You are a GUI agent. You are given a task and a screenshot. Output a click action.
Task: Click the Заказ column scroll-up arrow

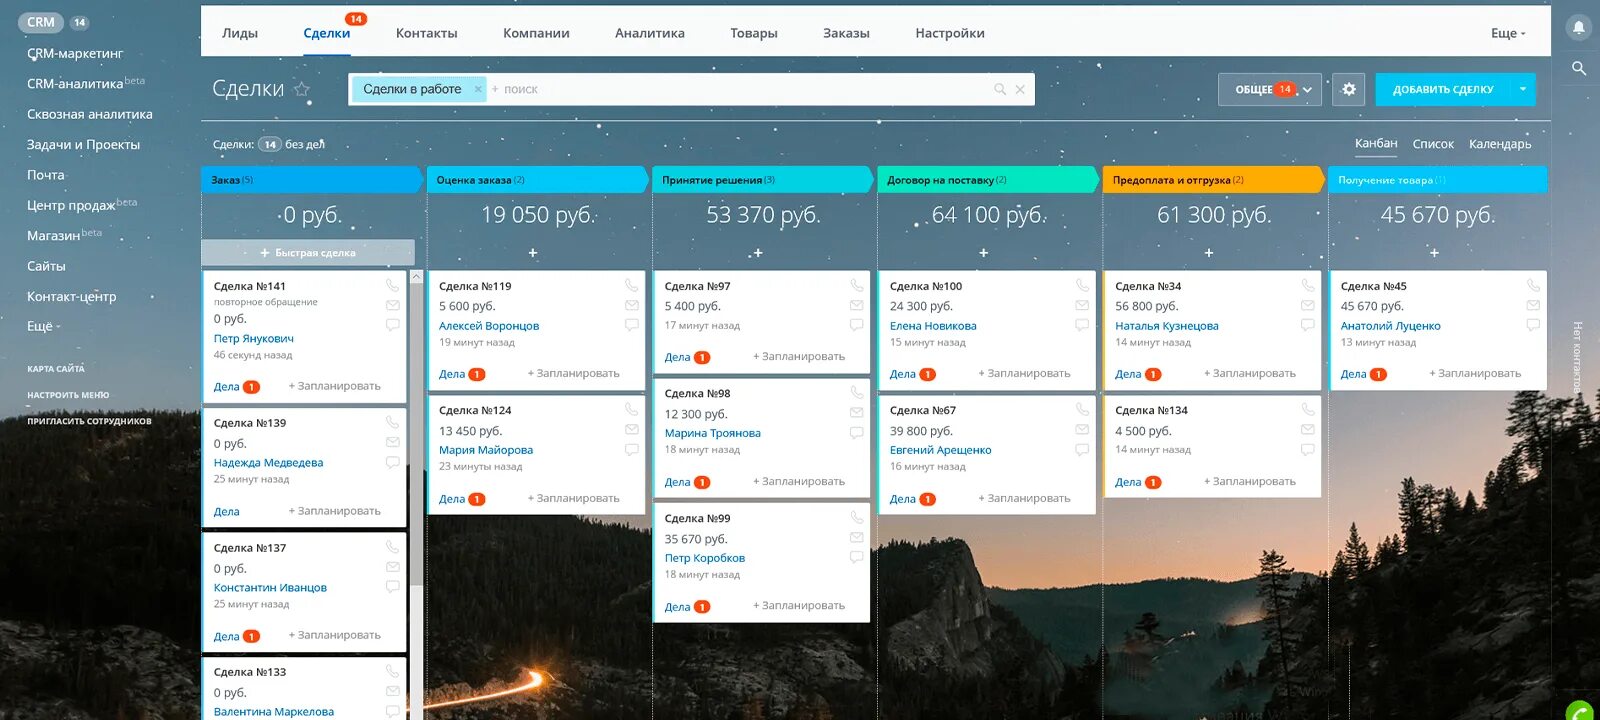click(x=416, y=277)
